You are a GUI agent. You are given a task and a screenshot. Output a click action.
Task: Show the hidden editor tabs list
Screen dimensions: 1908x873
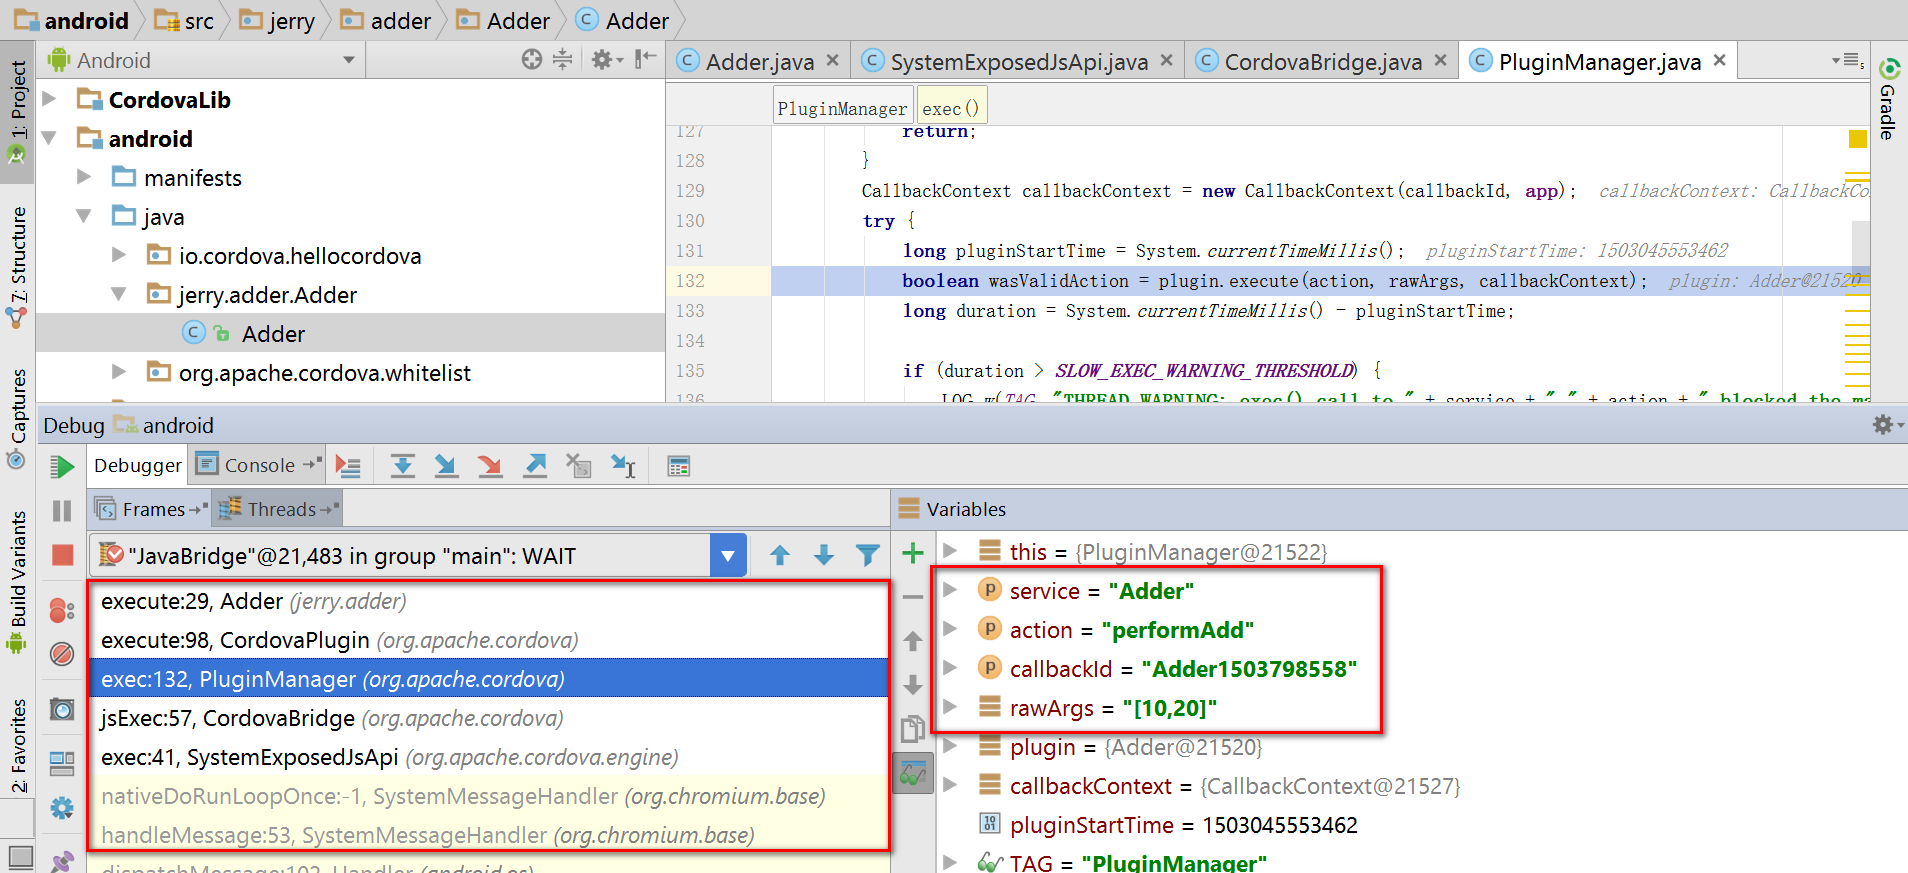click(1848, 61)
